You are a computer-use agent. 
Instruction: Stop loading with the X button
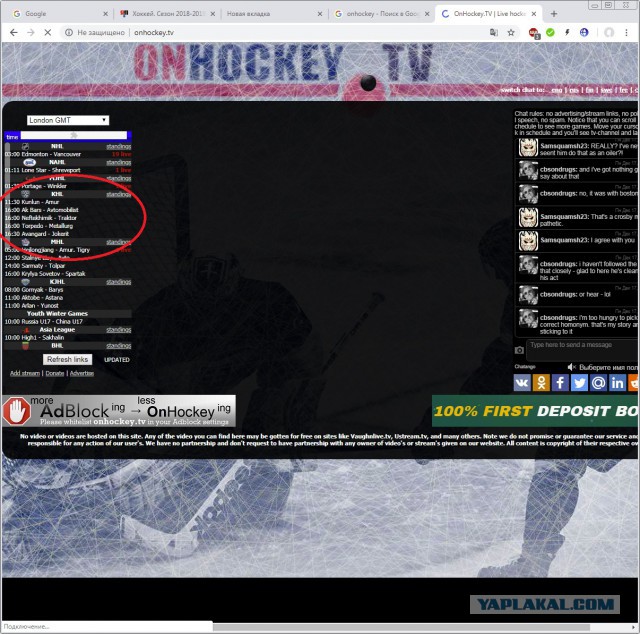coord(47,32)
